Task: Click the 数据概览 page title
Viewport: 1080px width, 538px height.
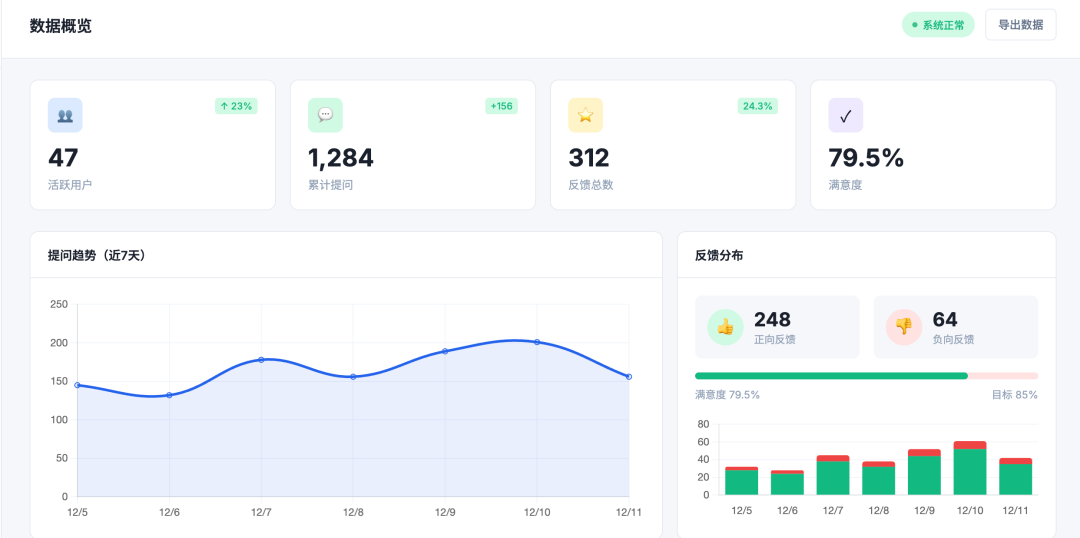Action: (61, 26)
